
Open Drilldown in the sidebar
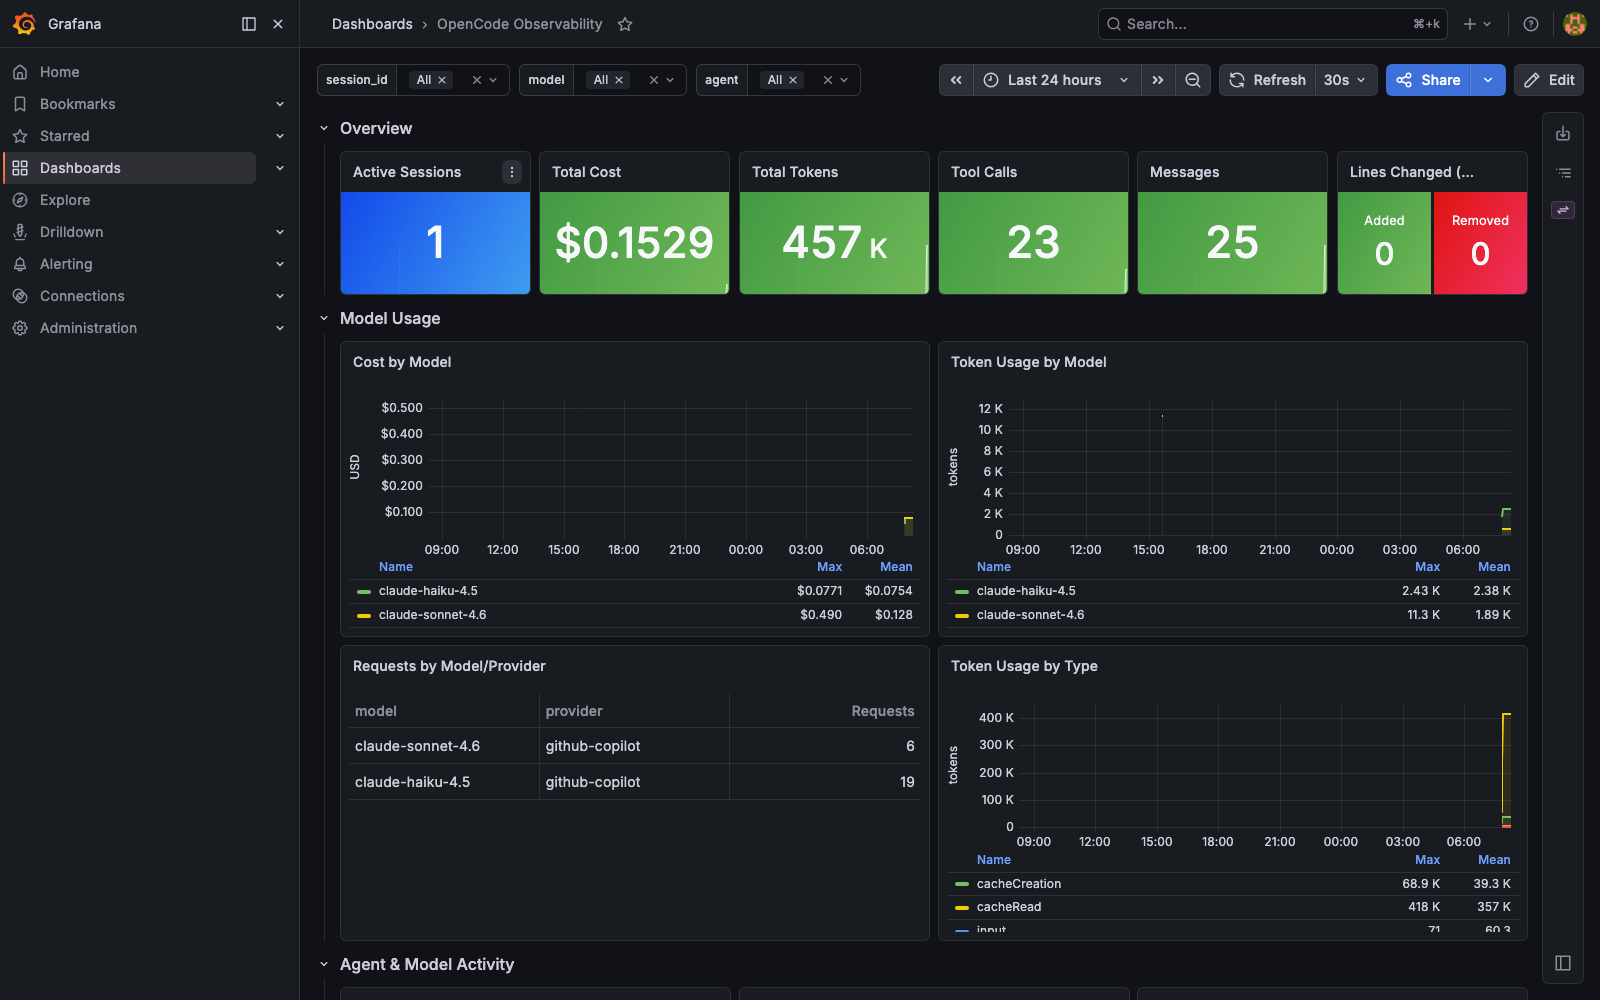pyautogui.click(x=71, y=232)
